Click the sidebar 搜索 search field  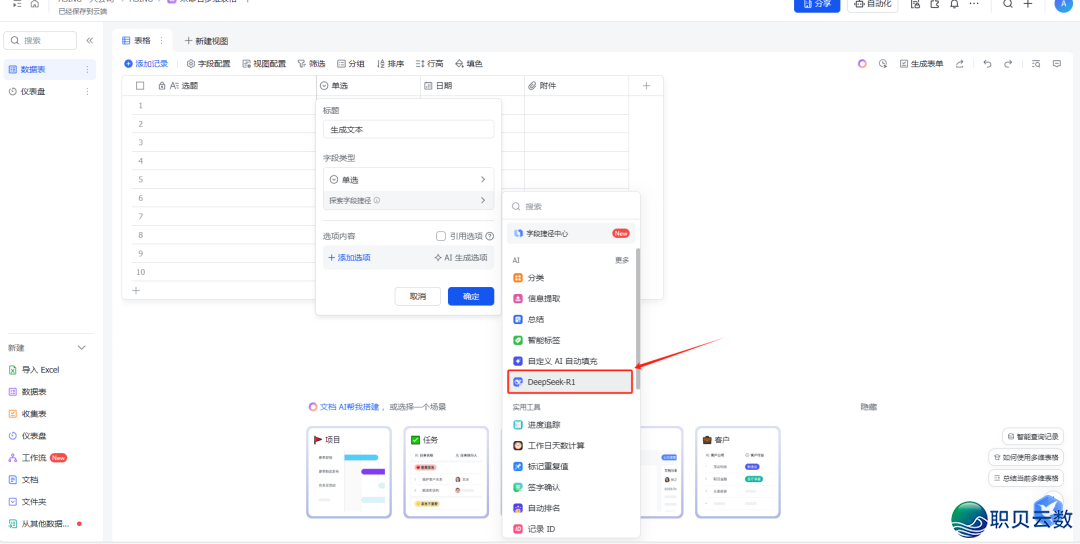40,41
